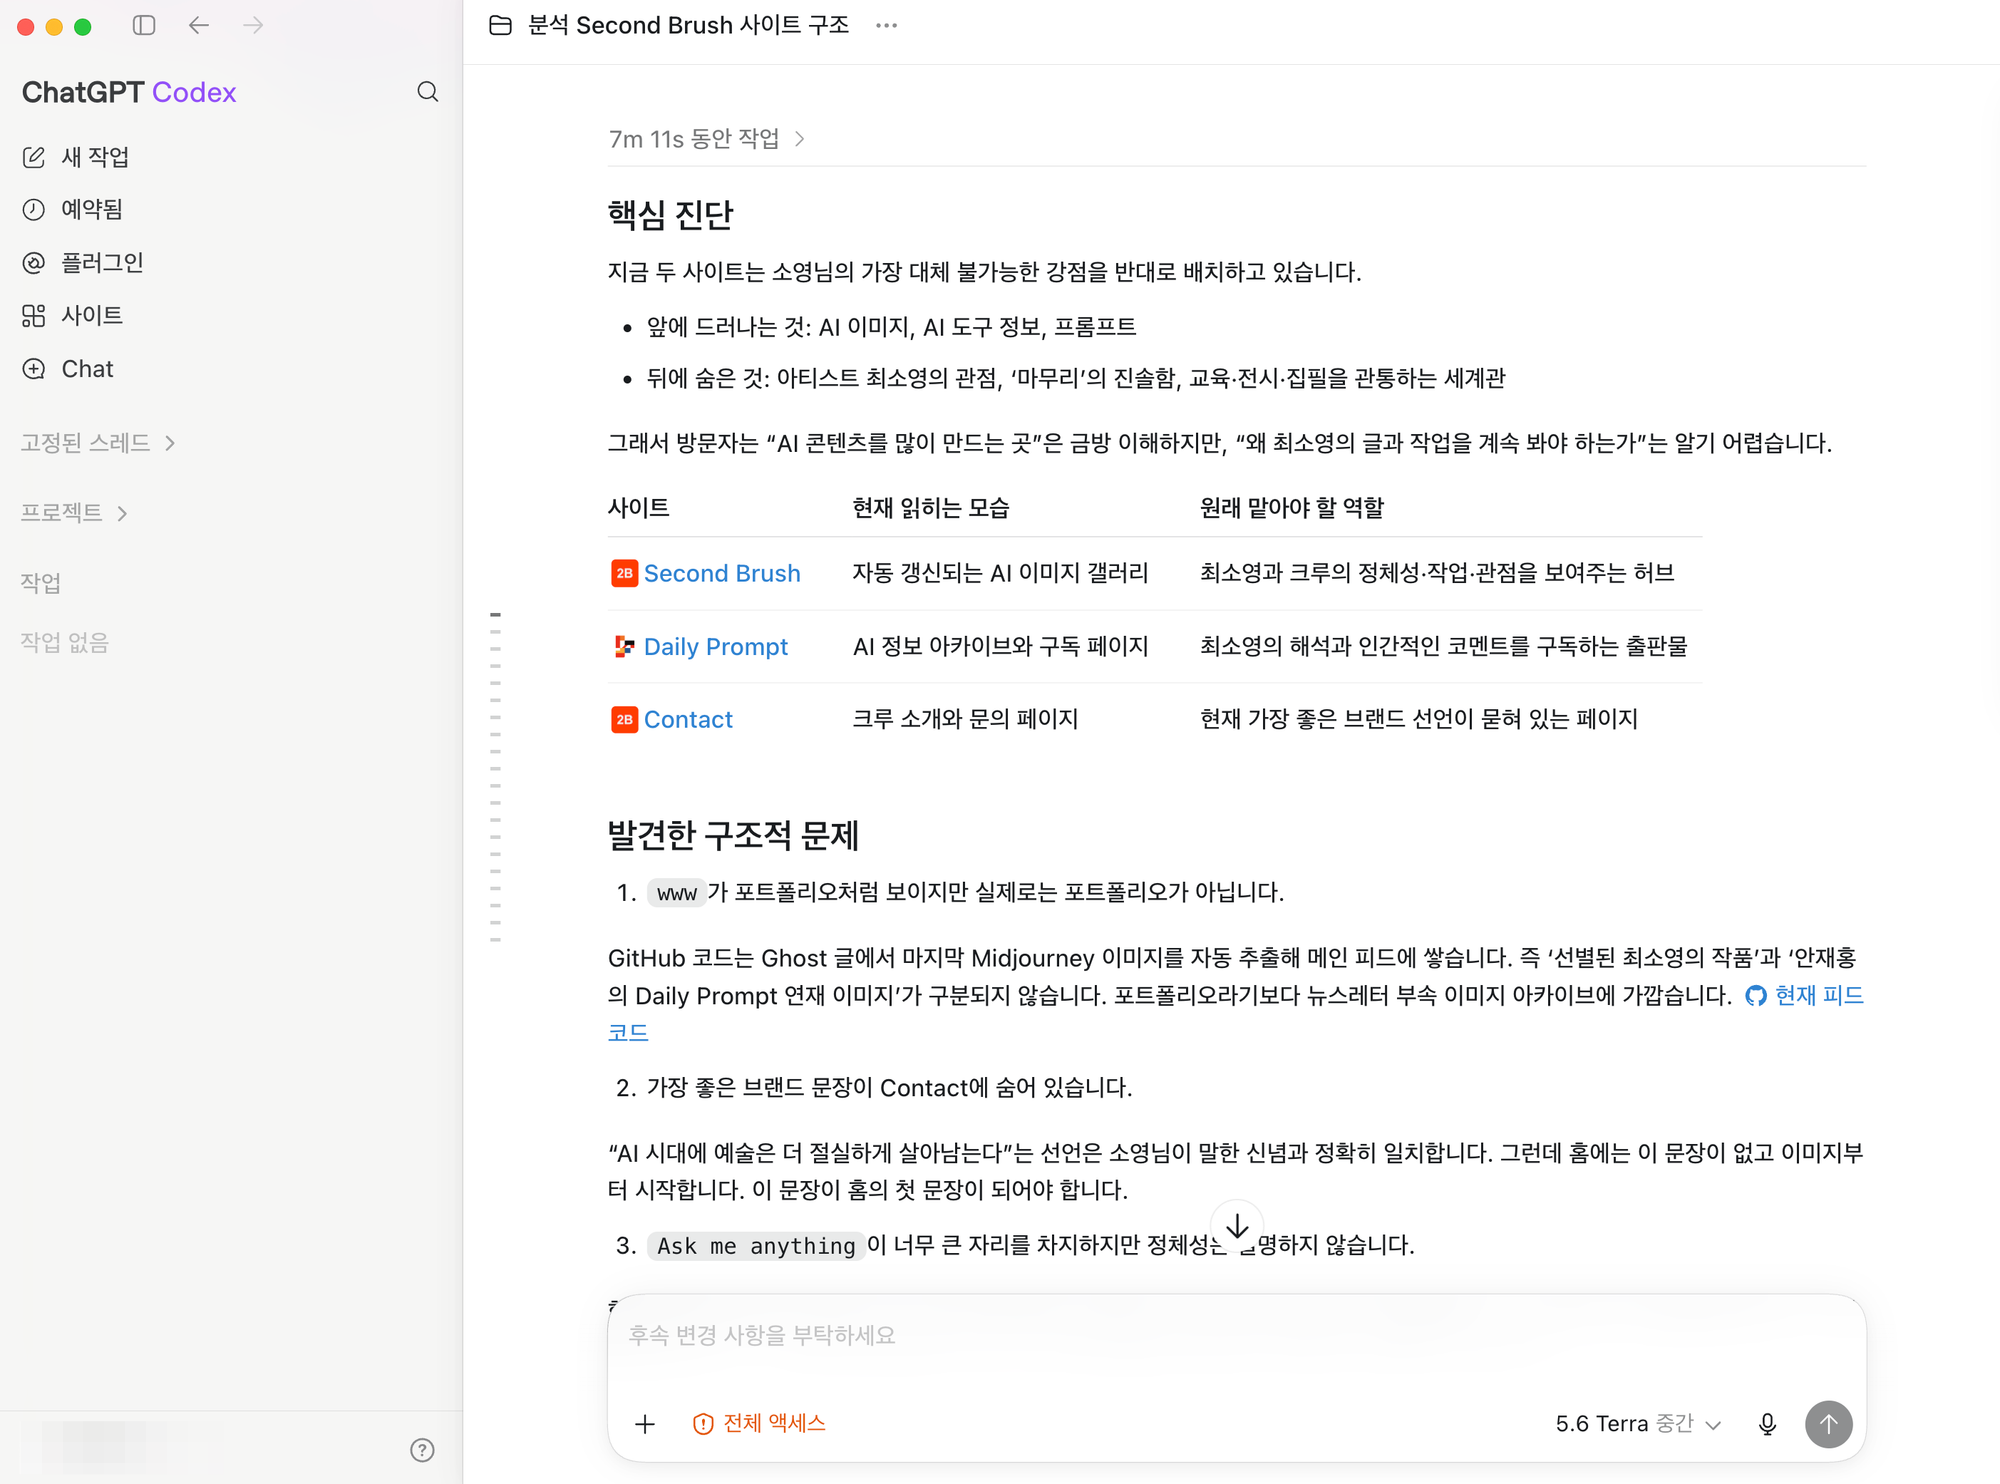The width and height of the screenshot is (2000, 1484).
Task: Click the 발견한 구조적 문제 heading
Action: [x=733, y=835]
